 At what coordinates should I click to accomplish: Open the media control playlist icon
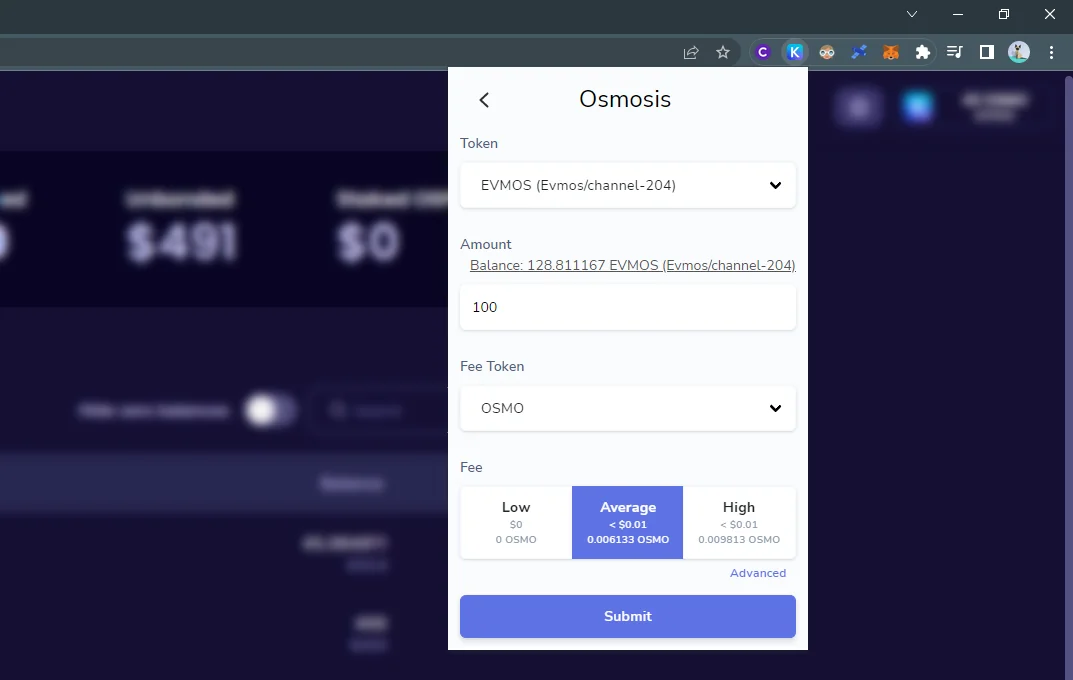pos(955,52)
